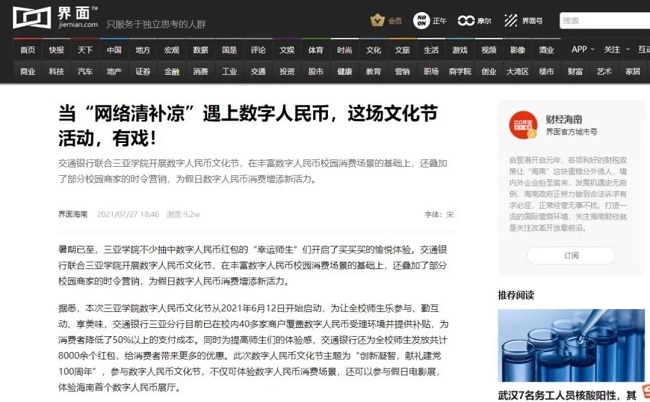Open the 科技 channel tab

click(x=56, y=71)
